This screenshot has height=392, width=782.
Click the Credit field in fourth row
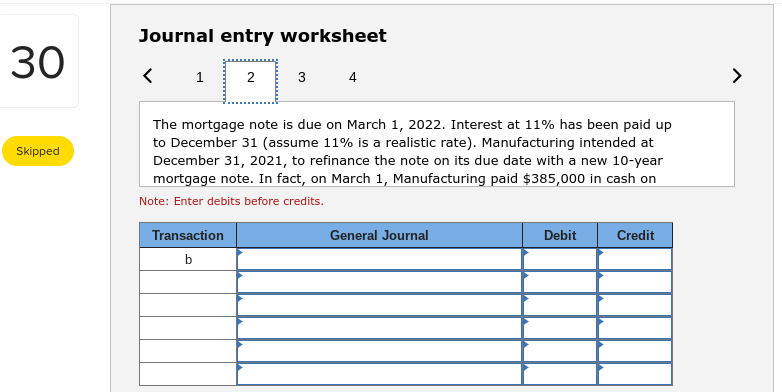pos(635,328)
